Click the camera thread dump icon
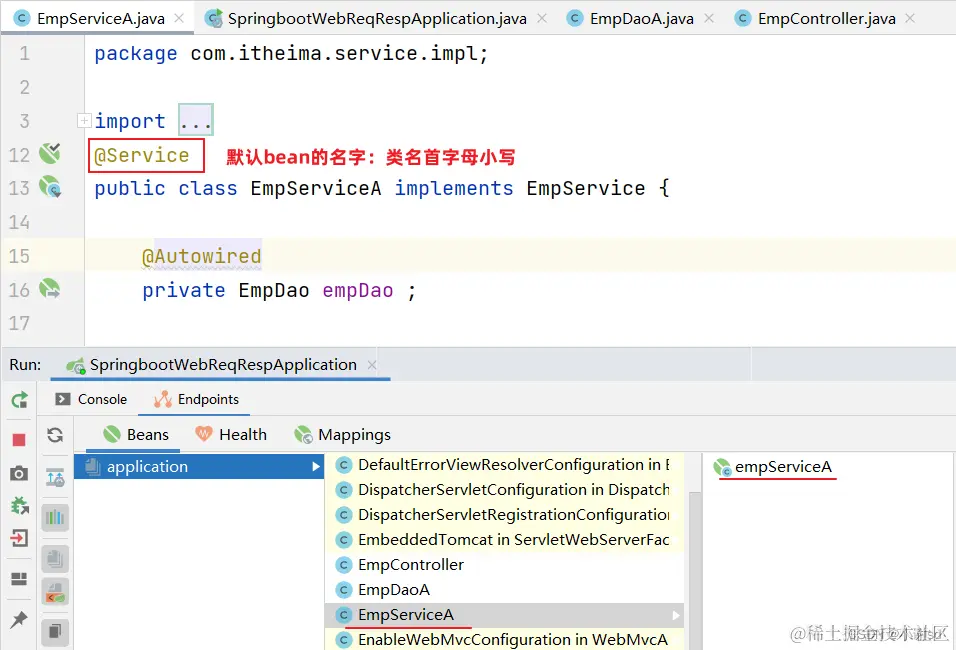Image resolution: width=956 pixels, height=650 pixels. pyautogui.click(x=19, y=473)
